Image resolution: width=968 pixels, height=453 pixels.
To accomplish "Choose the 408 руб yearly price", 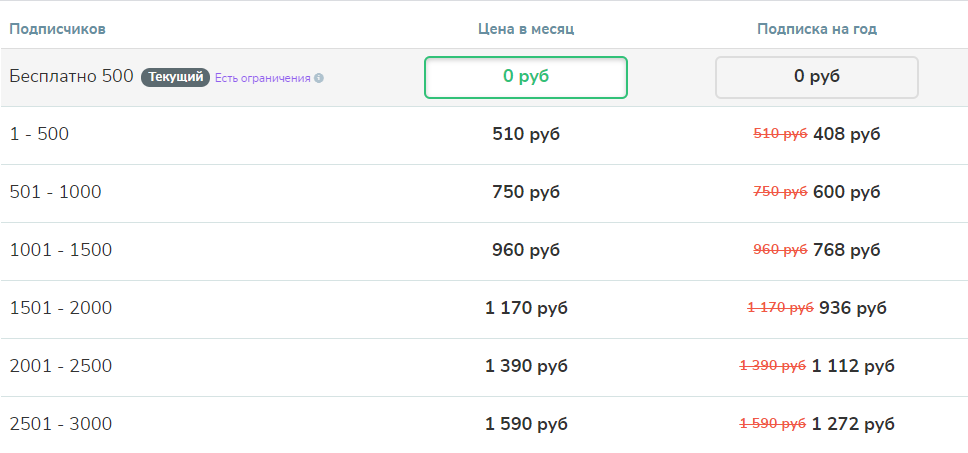I will (846, 134).
